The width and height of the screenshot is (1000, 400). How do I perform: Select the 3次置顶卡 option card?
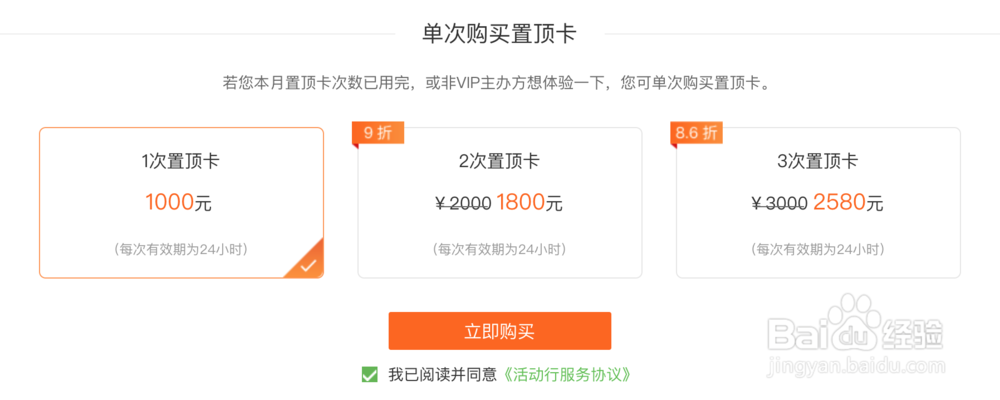818,203
